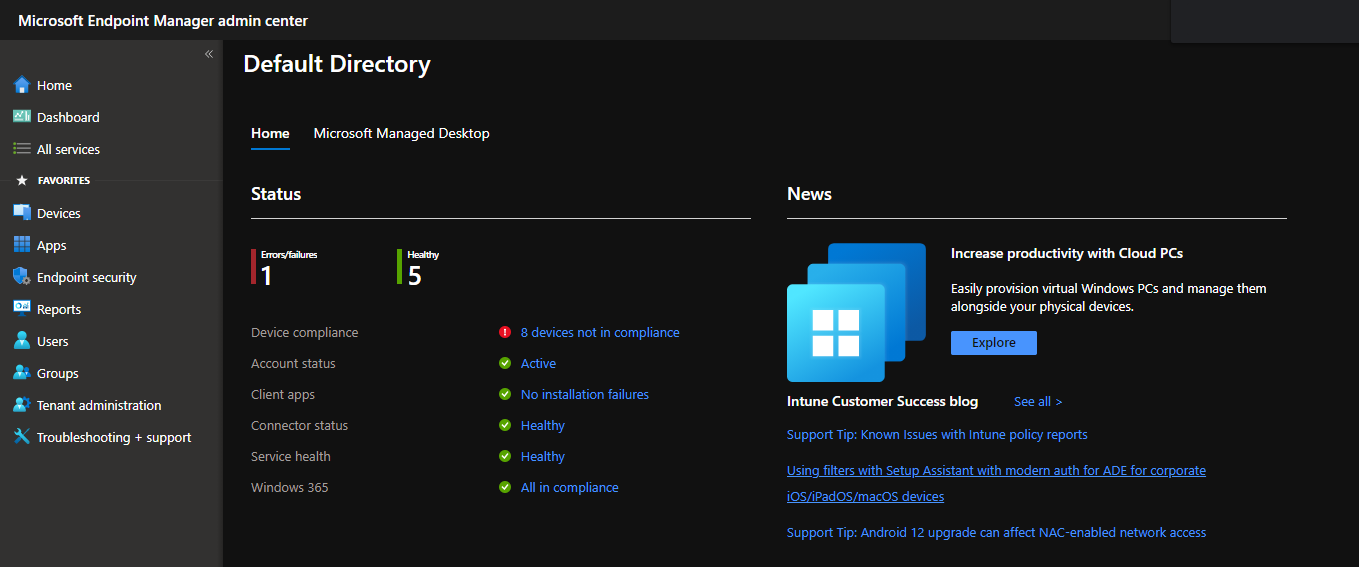Open Using filters with Setup Assistant article
1359x567 pixels.
click(996, 483)
